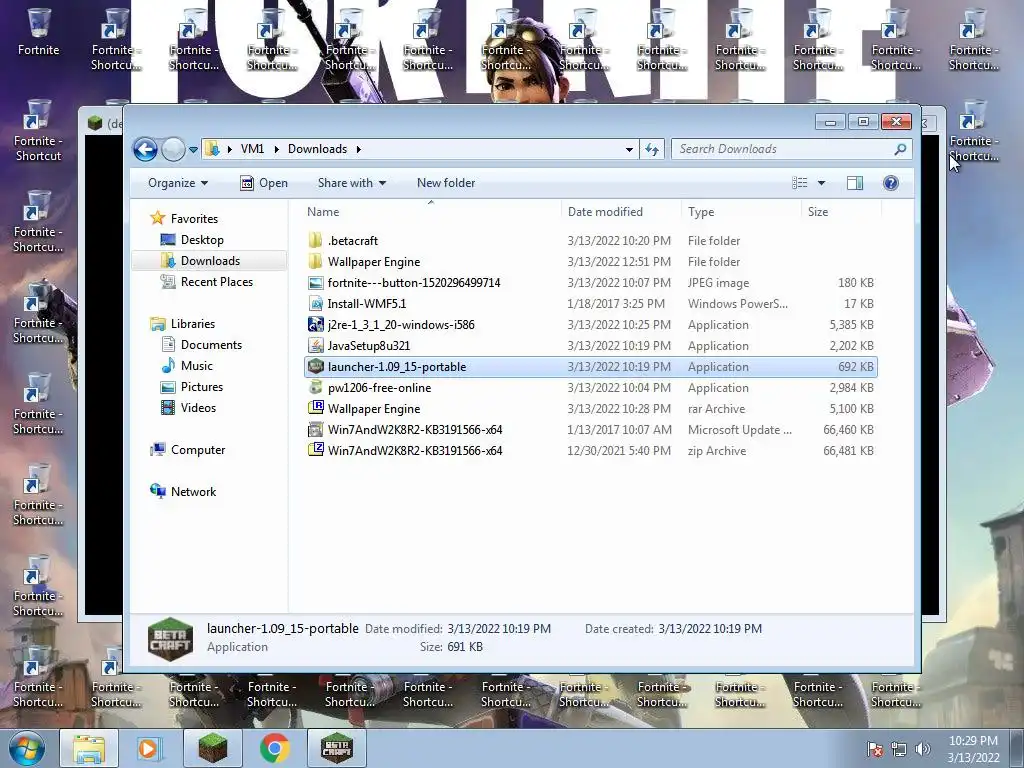Select Network in the navigation pane
1024x768 pixels.
pyautogui.click(x=193, y=492)
